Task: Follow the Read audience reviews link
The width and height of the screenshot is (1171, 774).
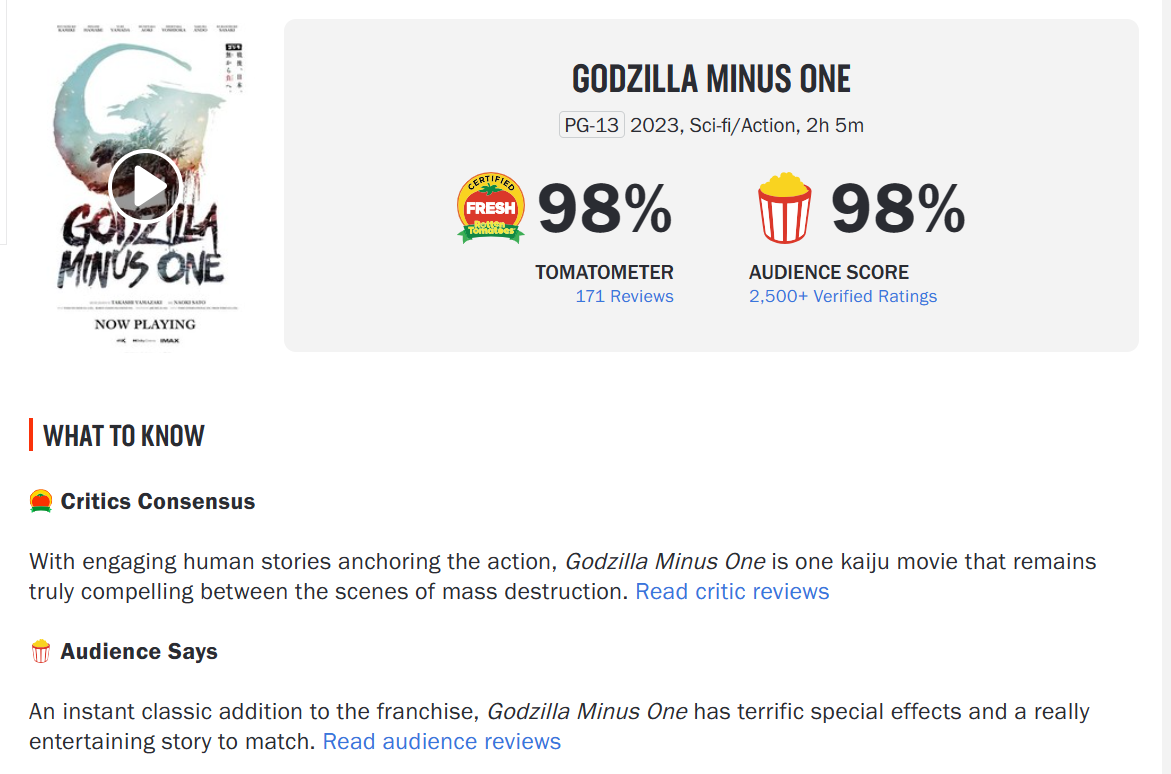Action: pyautogui.click(x=442, y=741)
